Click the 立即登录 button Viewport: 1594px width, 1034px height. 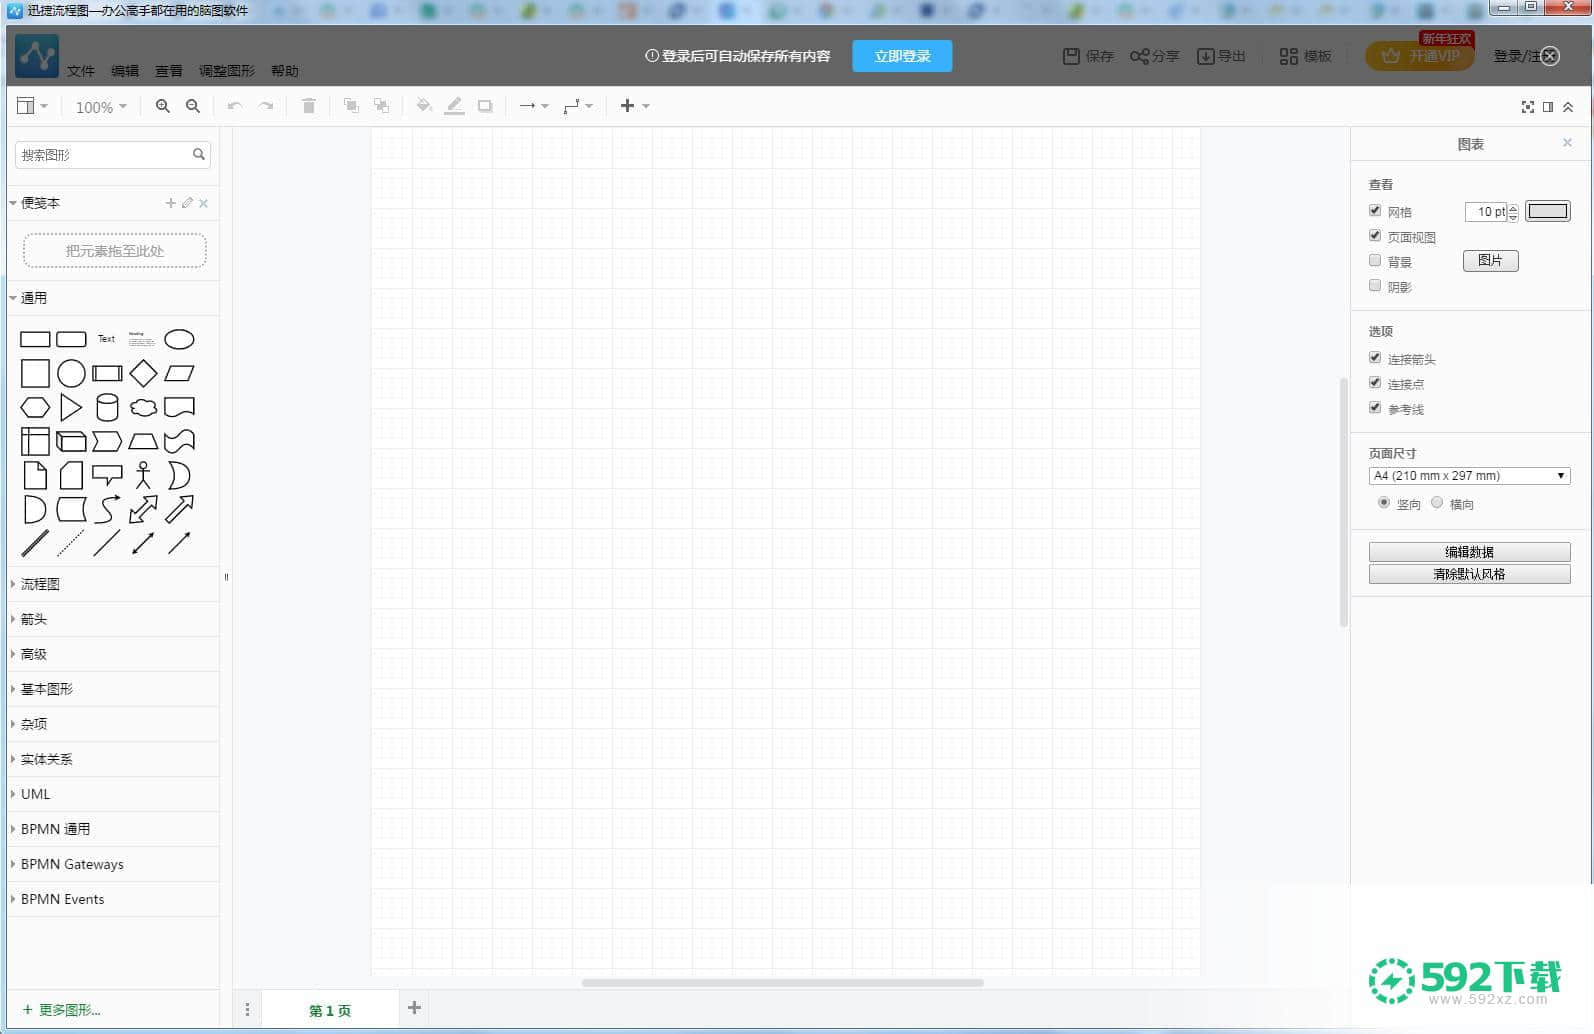(x=902, y=56)
